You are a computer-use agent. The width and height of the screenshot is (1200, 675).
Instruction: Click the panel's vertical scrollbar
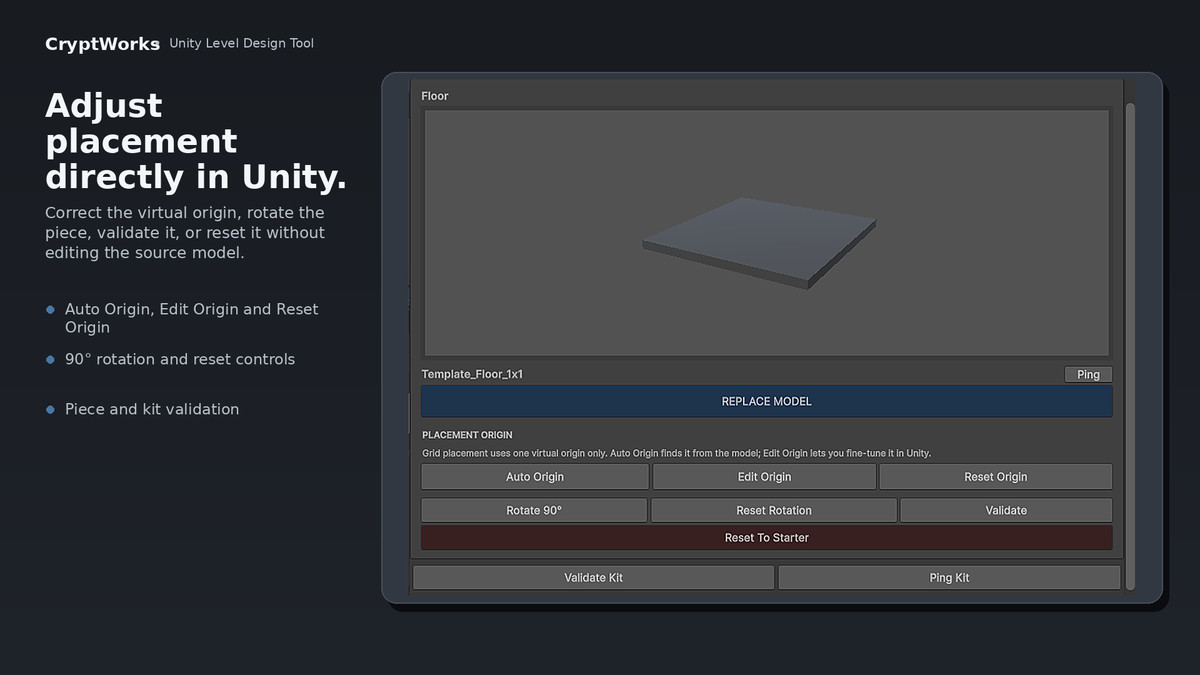pos(1131,345)
